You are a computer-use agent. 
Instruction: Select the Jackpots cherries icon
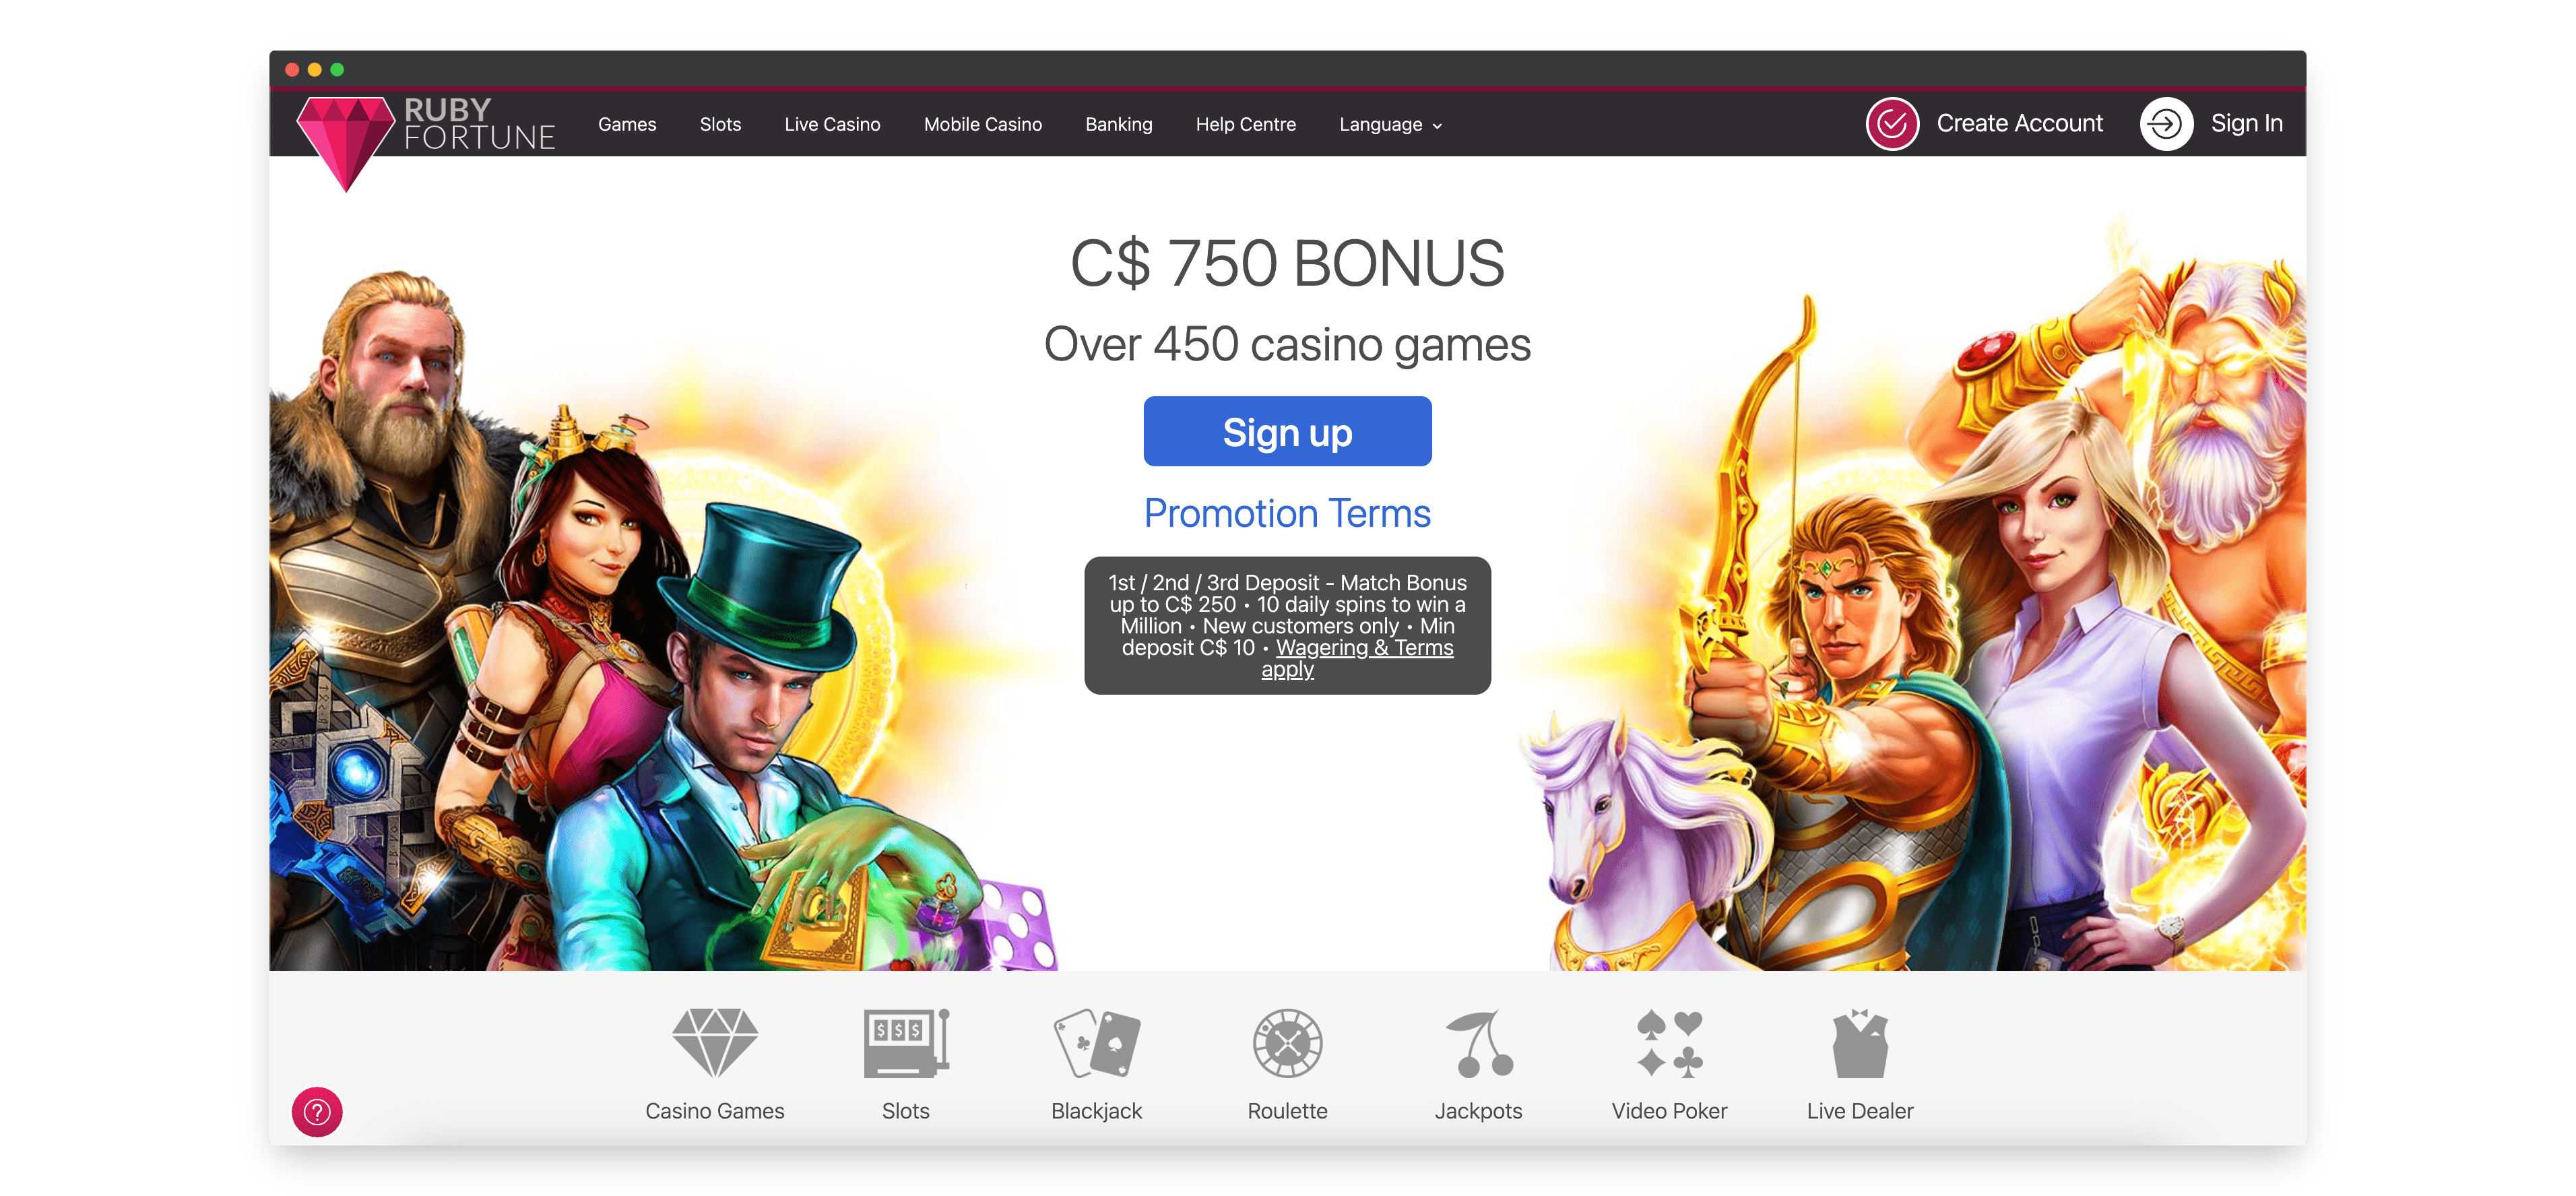click(x=1479, y=1043)
